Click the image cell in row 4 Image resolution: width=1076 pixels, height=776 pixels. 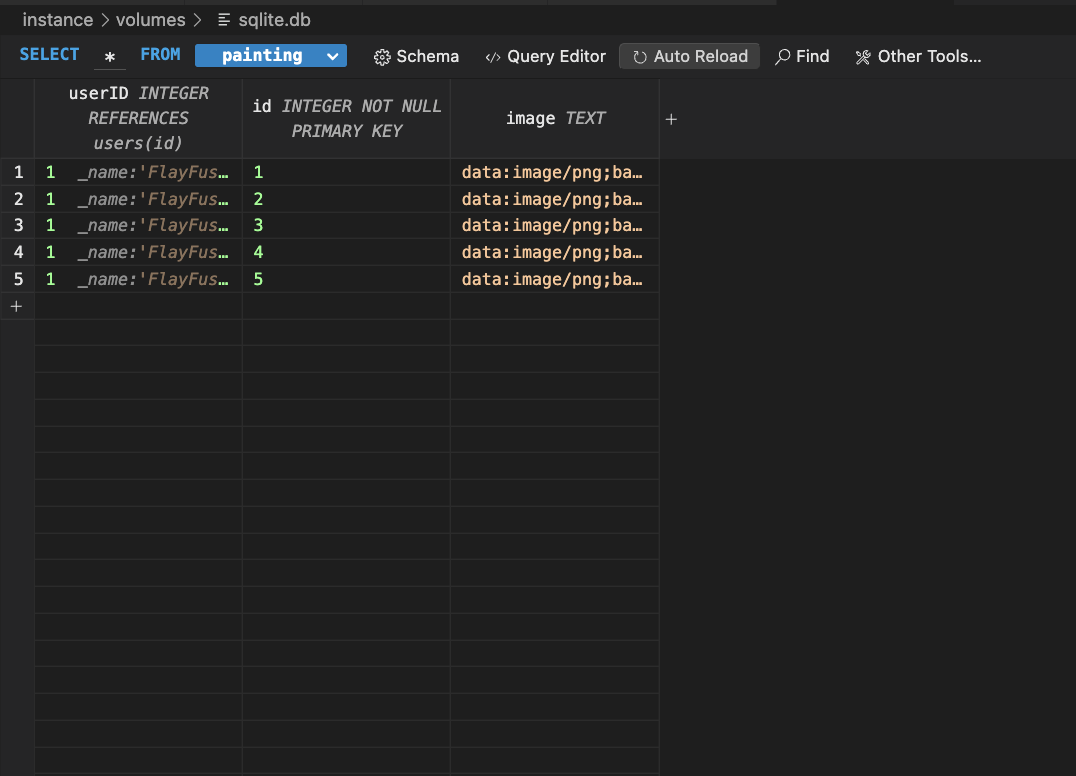[554, 252]
